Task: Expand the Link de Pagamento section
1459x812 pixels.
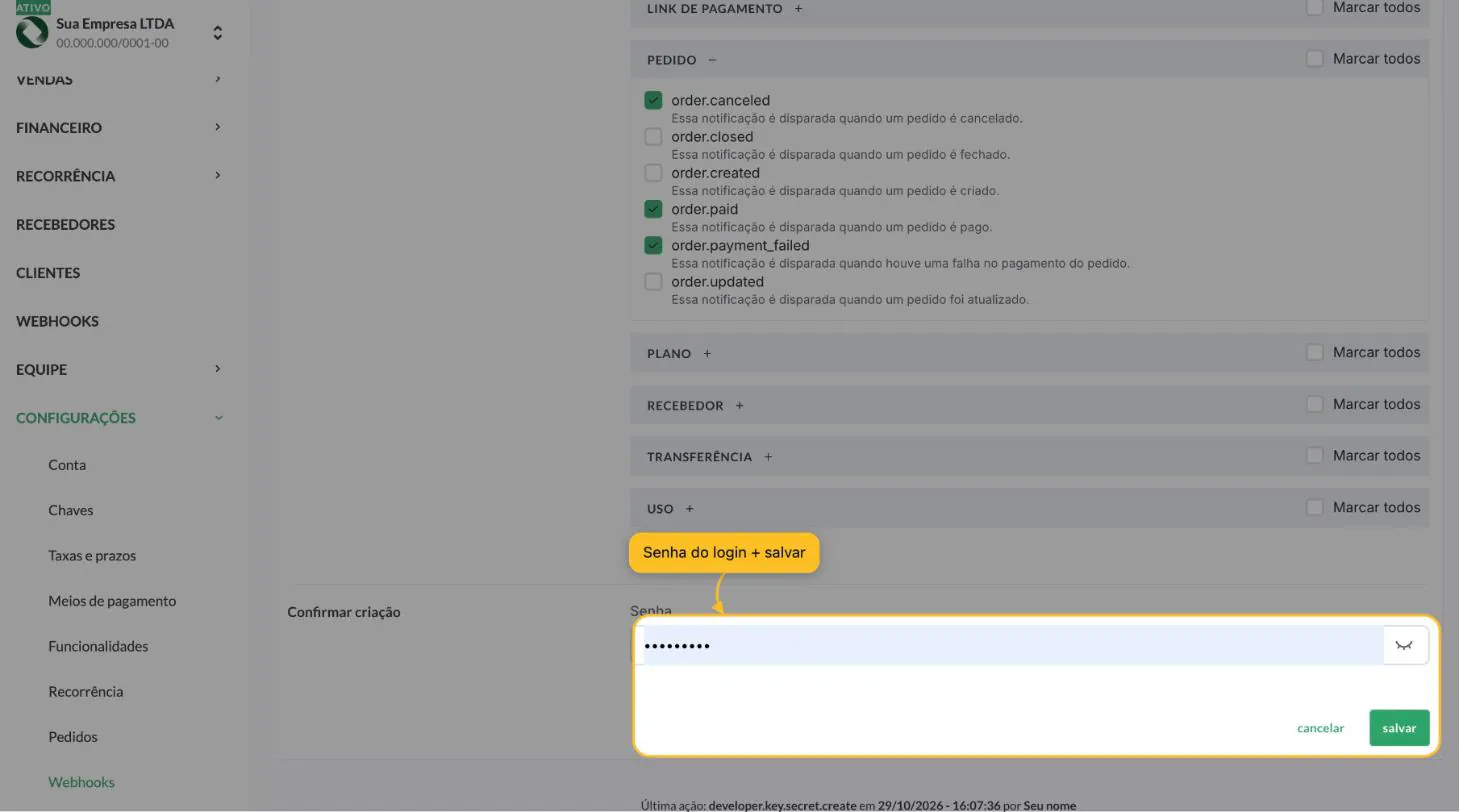Action: [x=798, y=8]
